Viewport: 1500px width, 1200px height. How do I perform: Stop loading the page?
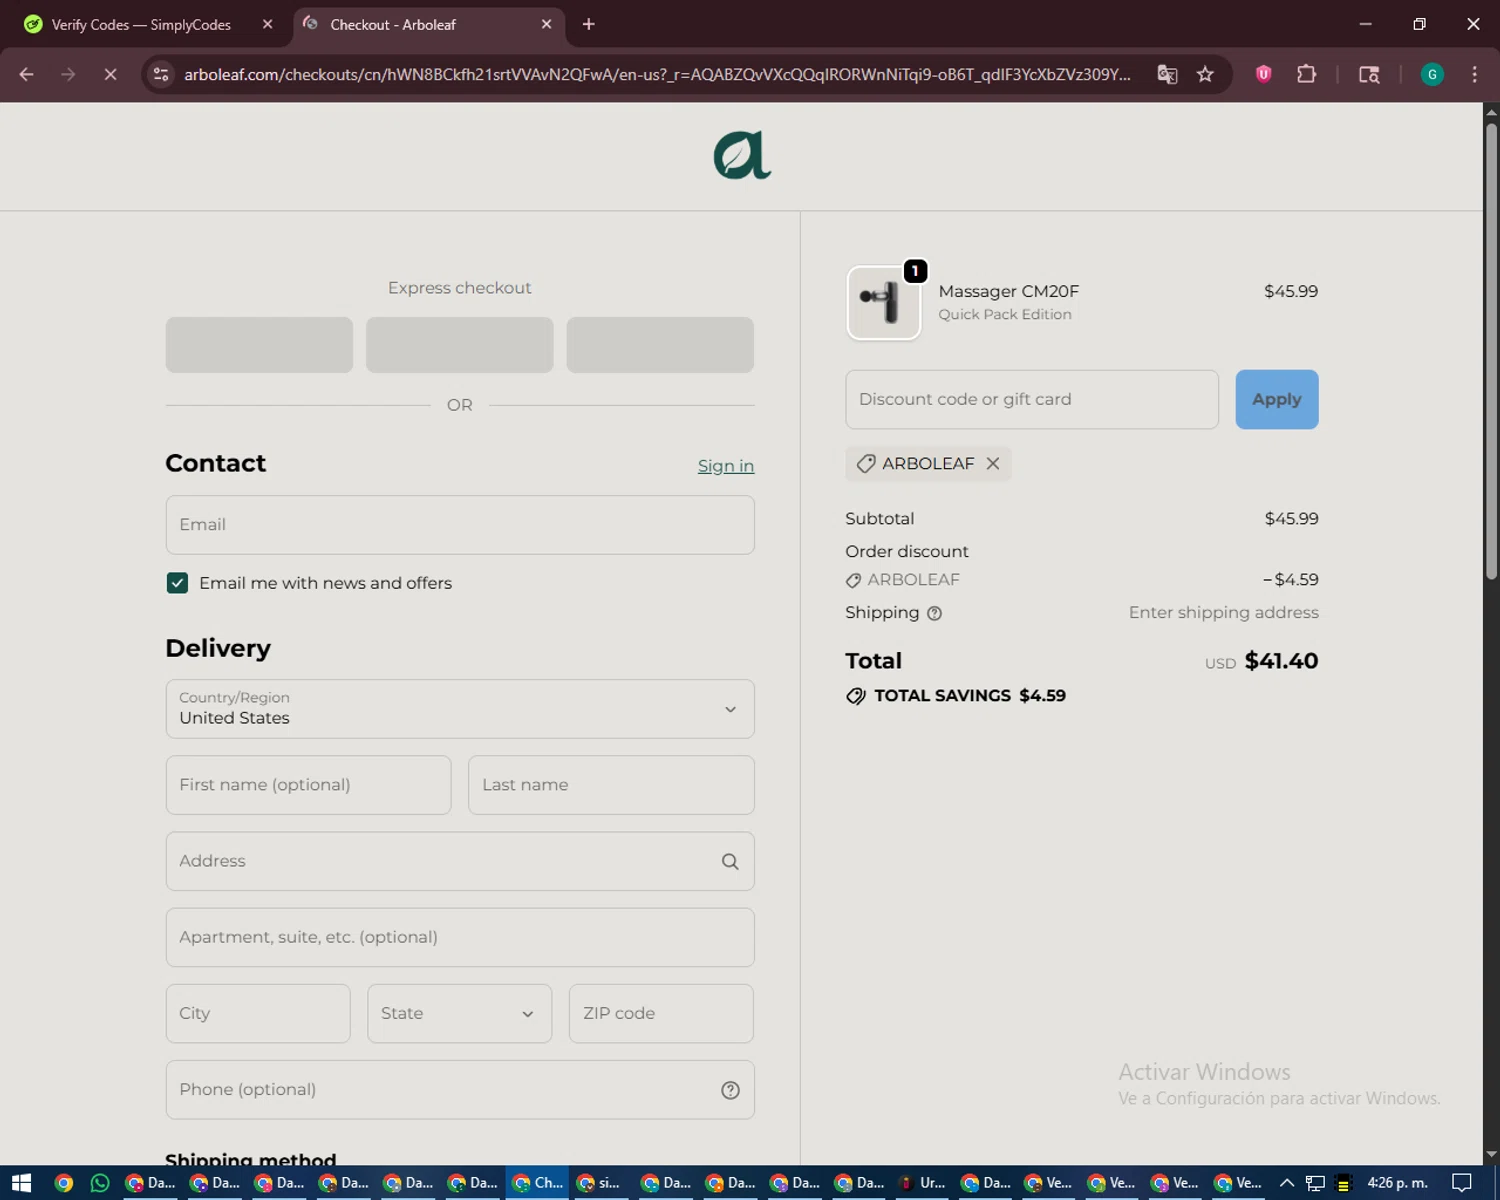tap(110, 74)
